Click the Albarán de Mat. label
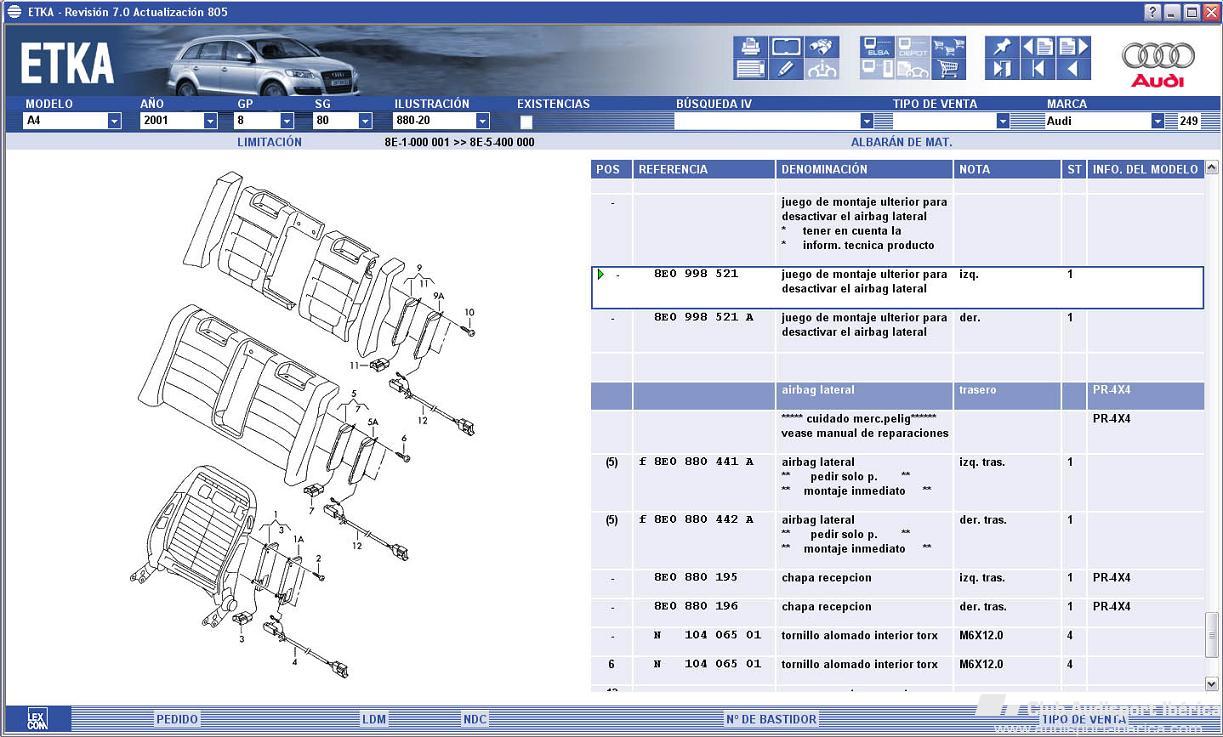Screen dimensions: 1223x737 (x=901, y=142)
